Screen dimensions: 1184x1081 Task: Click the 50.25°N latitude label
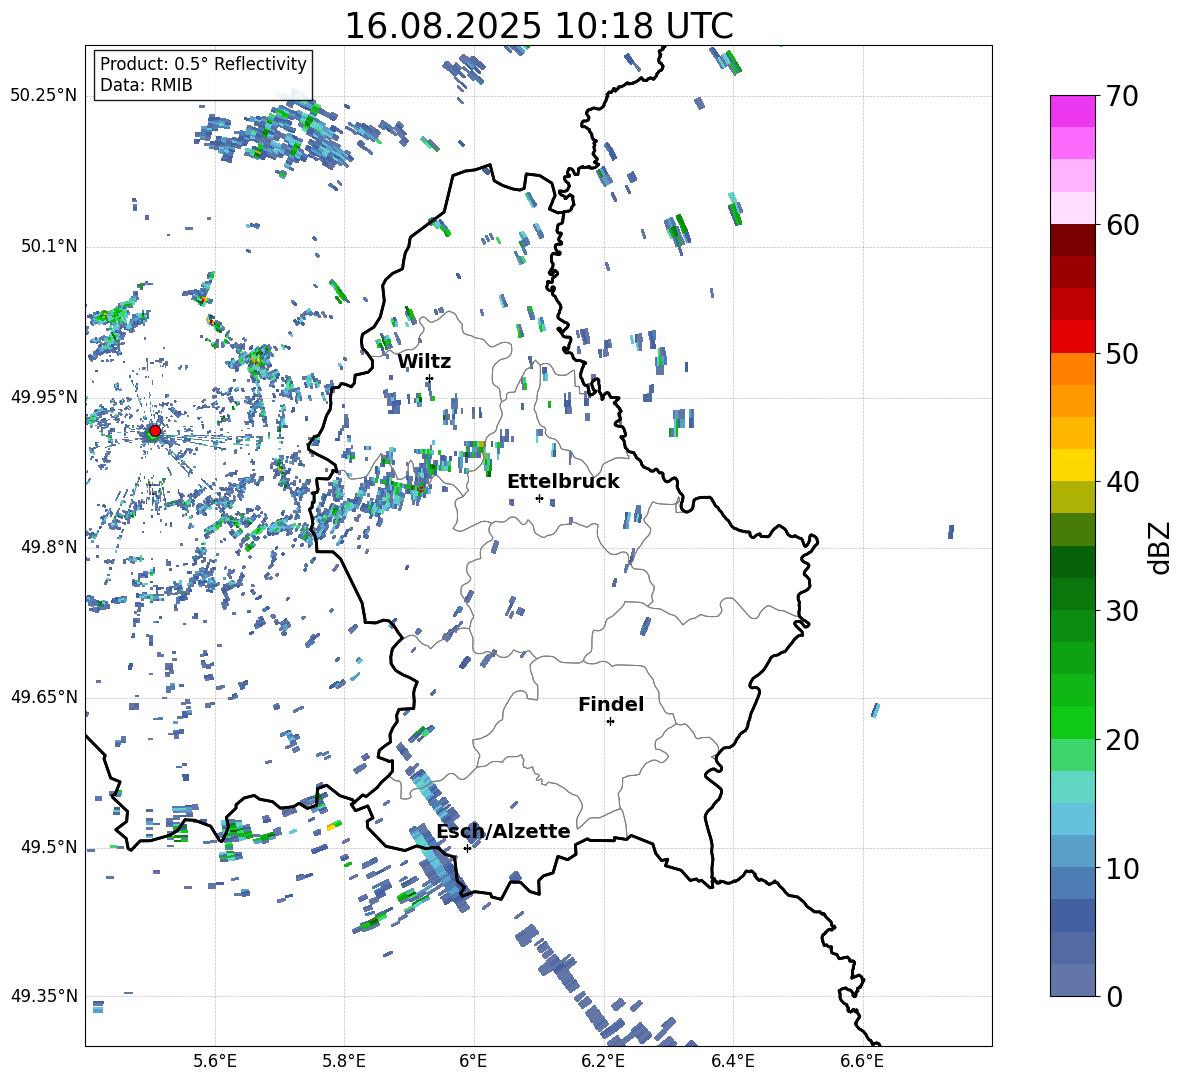click(x=44, y=96)
